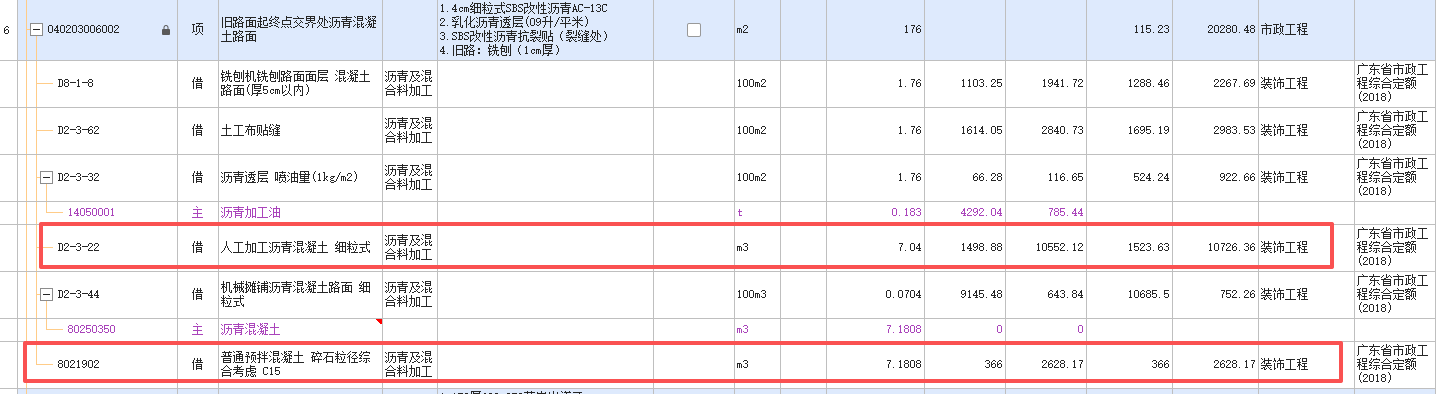Tick the checkbox in the 040203006002 row

click(695, 30)
